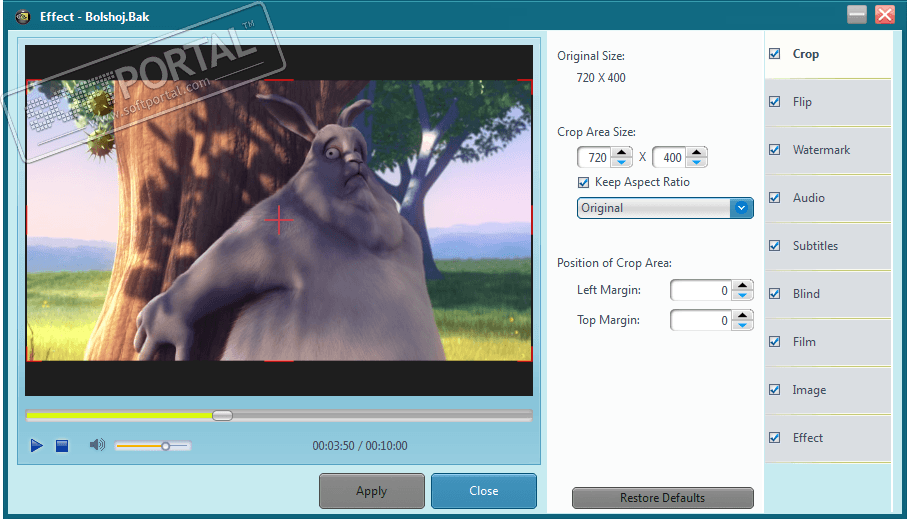Viewport: 910px width, 520px height.
Task: Toggle the Flip checkbox
Action: click(x=775, y=102)
